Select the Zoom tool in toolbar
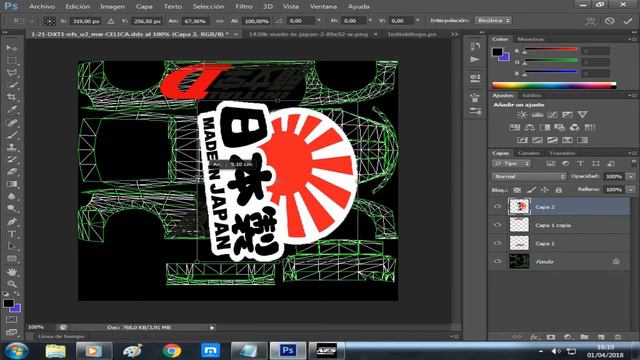The image size is (640, 360). click(11, 284)
